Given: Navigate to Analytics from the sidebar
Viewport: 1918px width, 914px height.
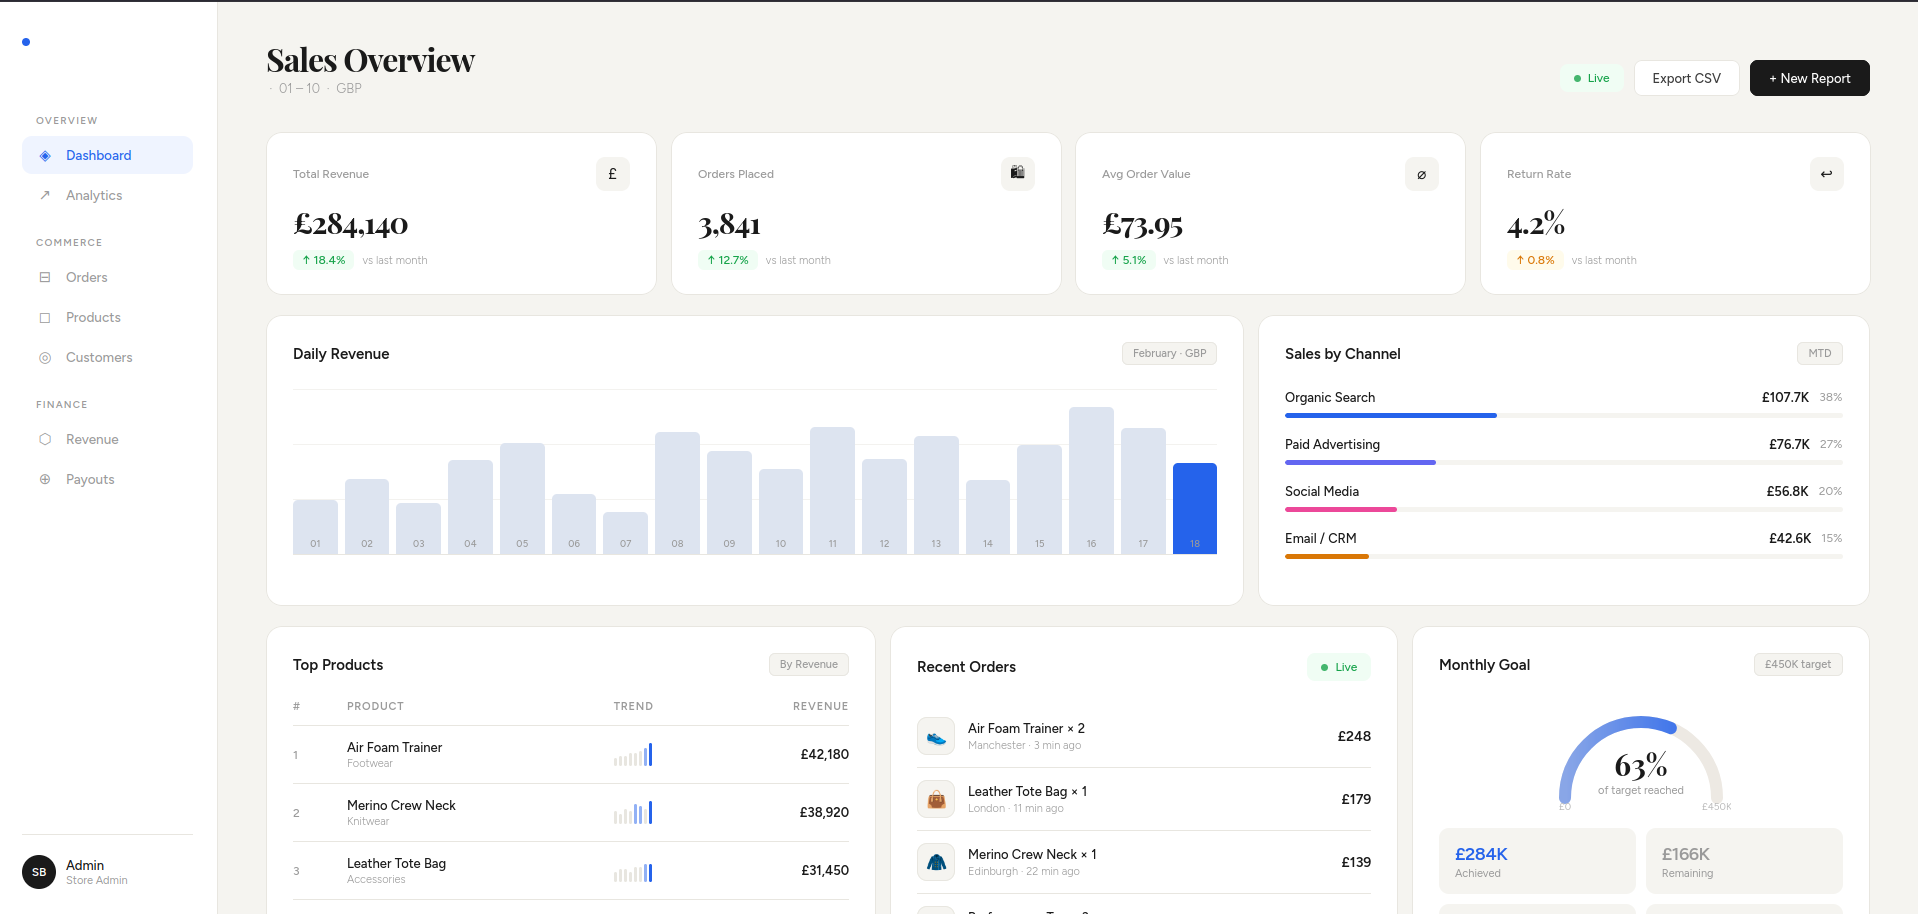Looking at the screenshot, I should 92,195.
